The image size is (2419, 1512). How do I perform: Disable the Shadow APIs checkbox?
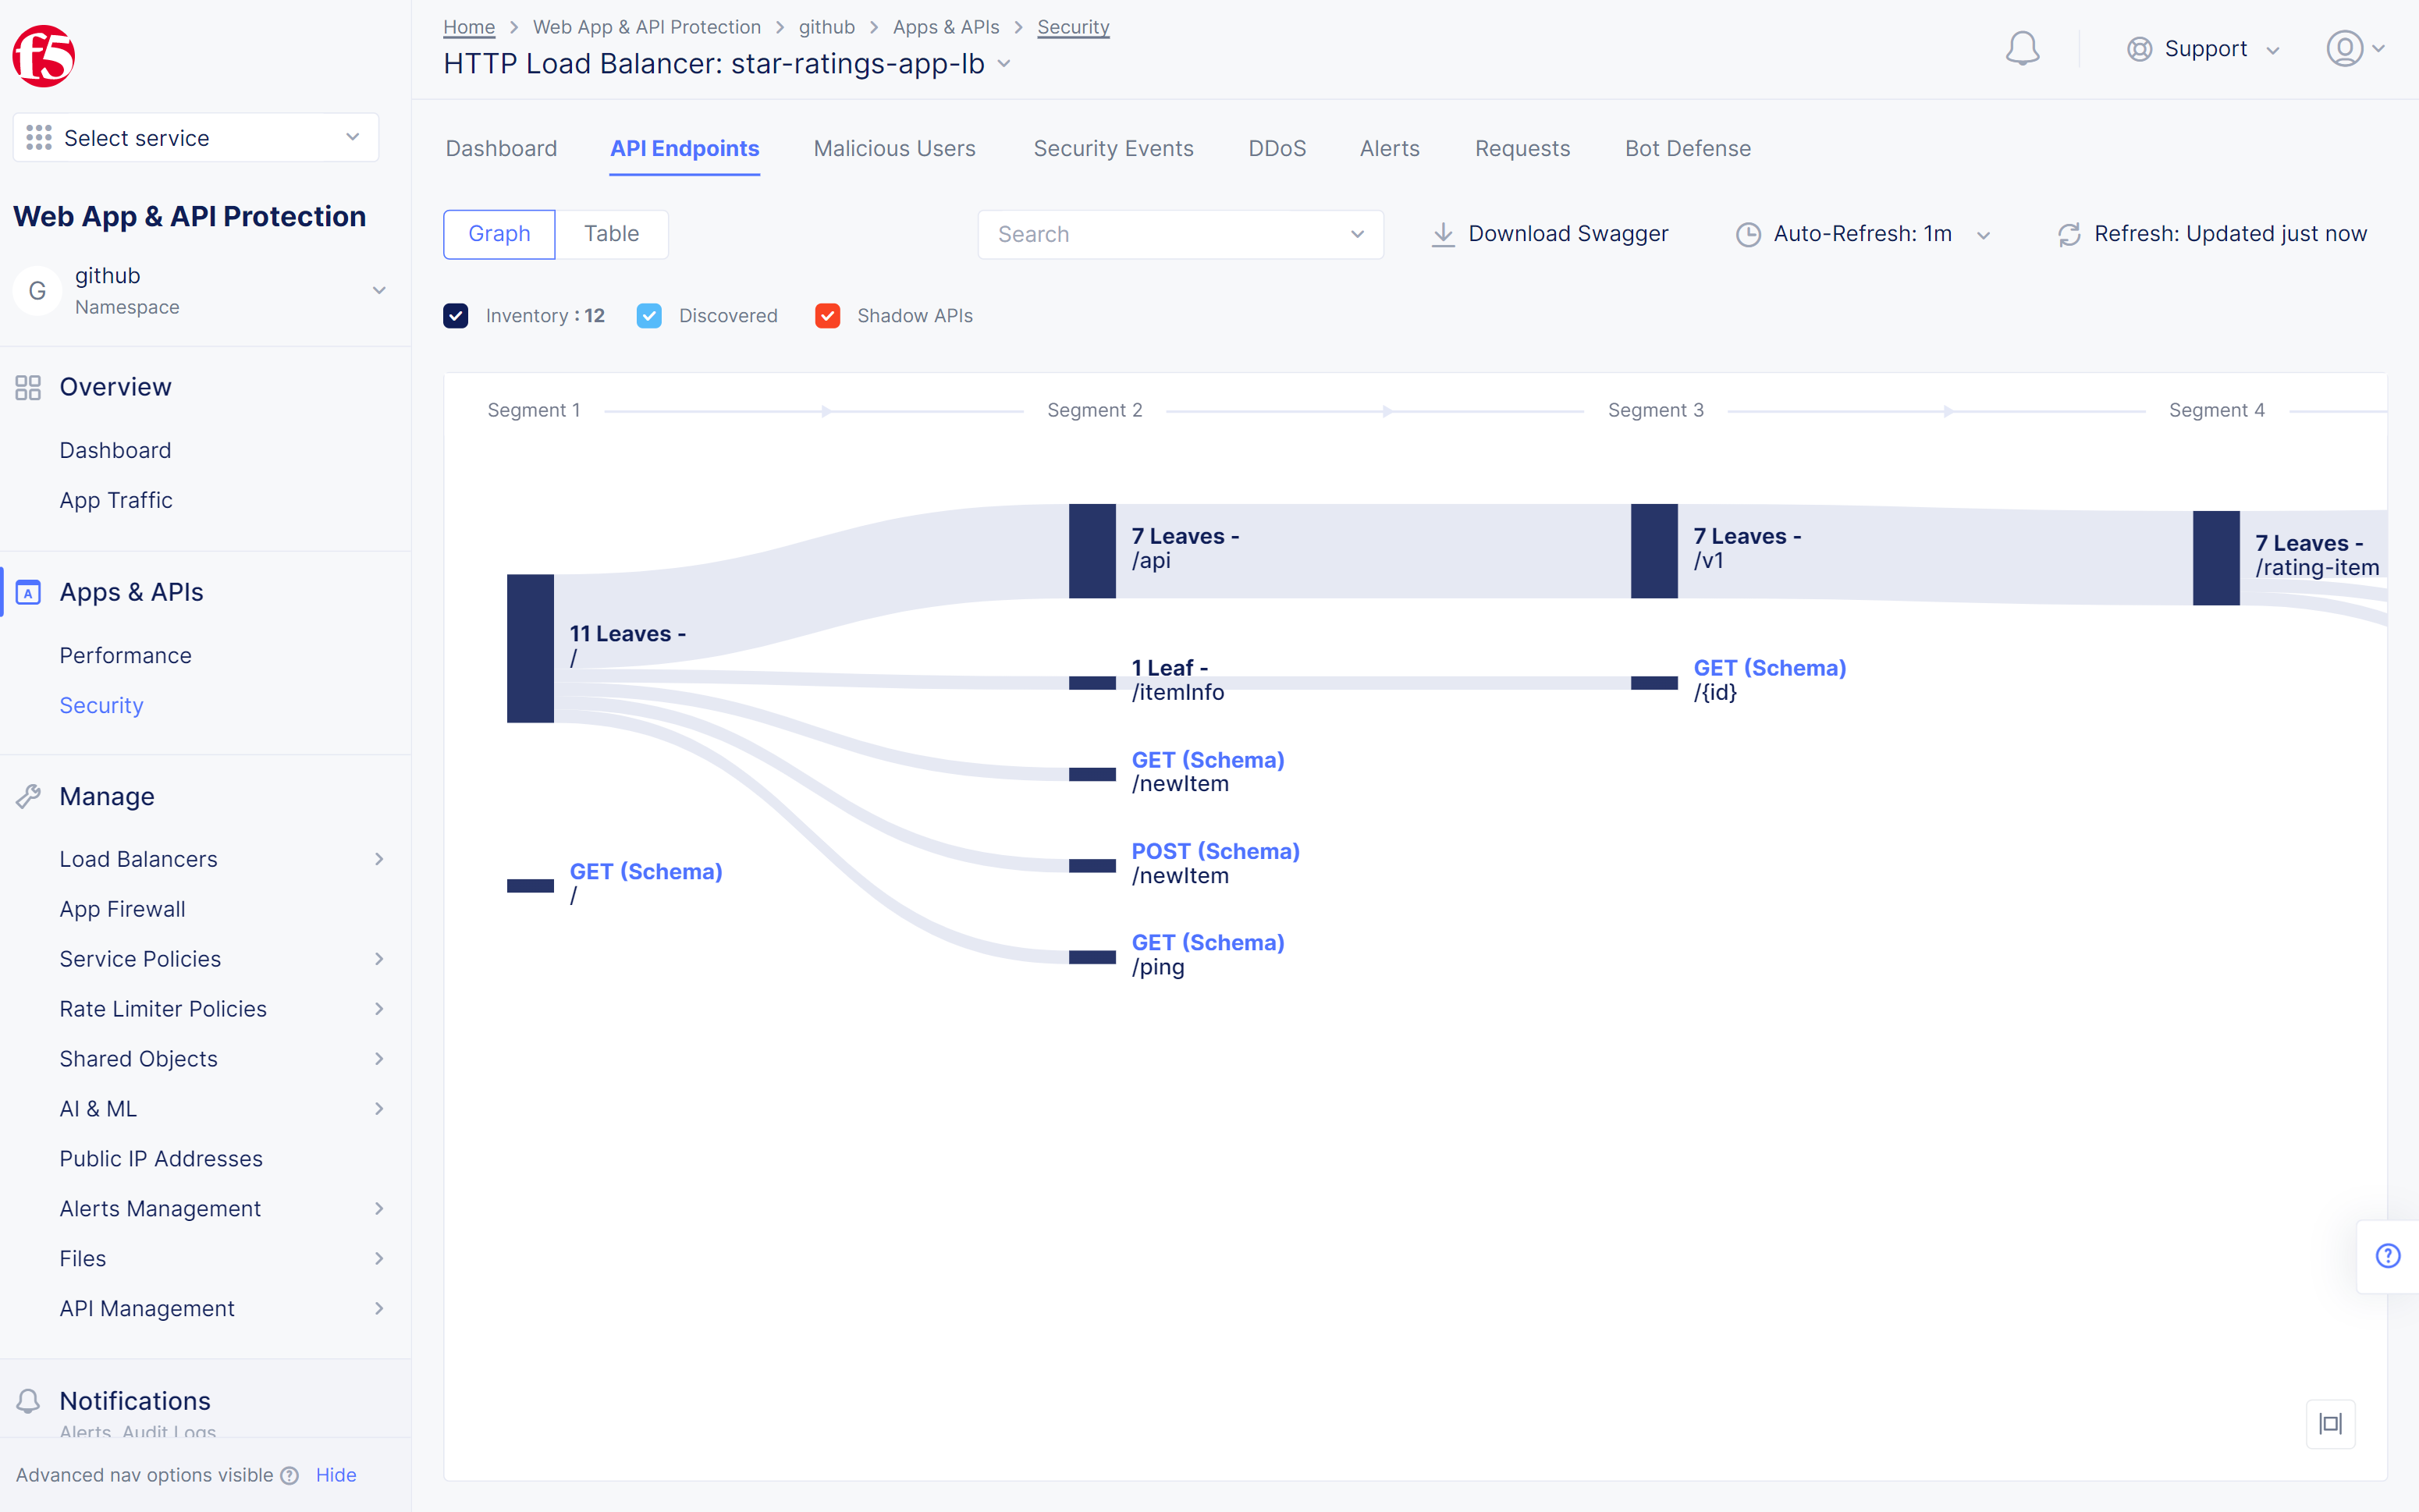(827, 316)
